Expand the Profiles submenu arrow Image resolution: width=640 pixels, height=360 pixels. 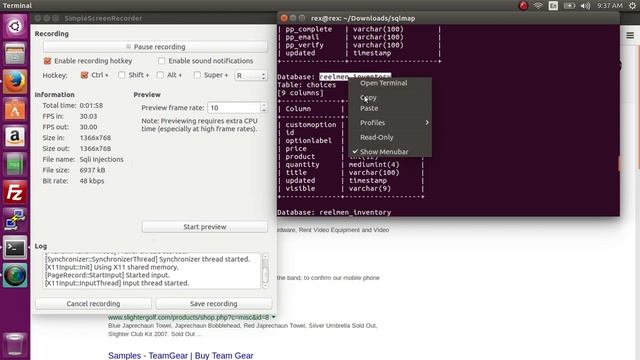(427, 122)
